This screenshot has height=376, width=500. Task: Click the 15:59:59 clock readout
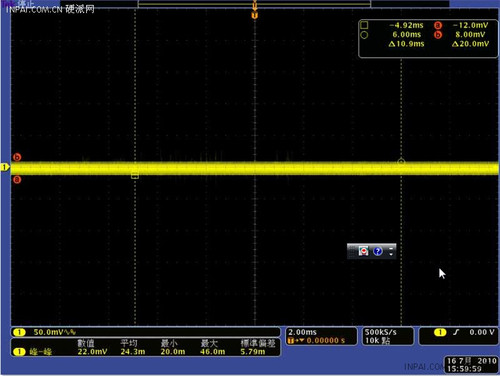(x=464, y=369)
